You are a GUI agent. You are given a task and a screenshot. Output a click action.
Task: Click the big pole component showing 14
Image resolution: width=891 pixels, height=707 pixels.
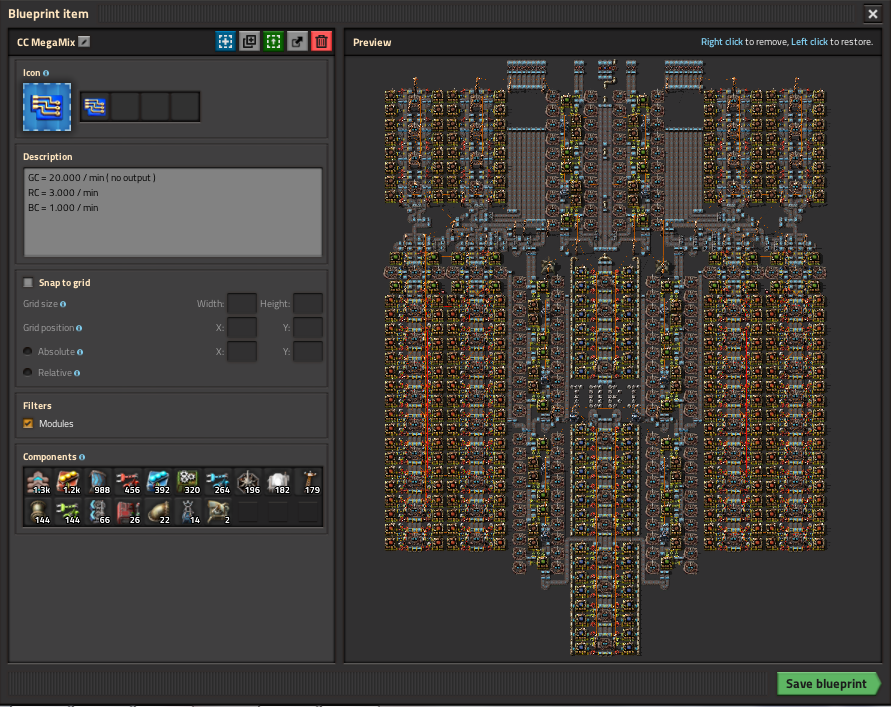click(x=188, y=511)
